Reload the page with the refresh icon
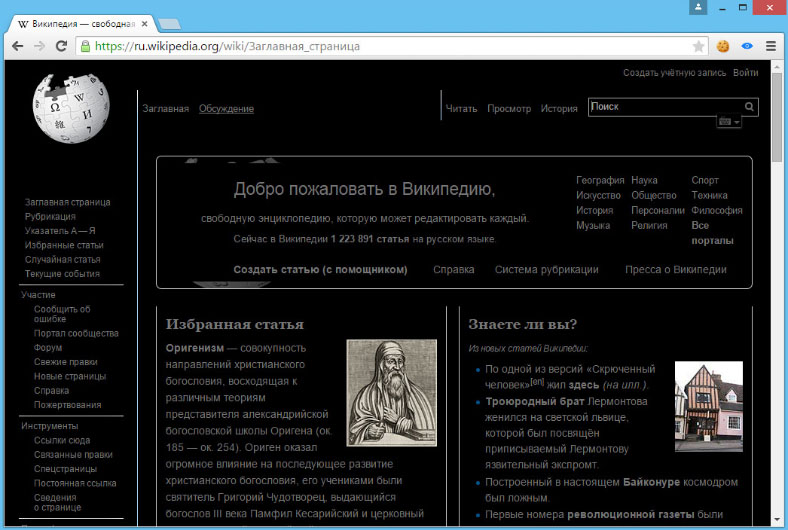Viewport: 788px width, 530px height. click(61, 46)
